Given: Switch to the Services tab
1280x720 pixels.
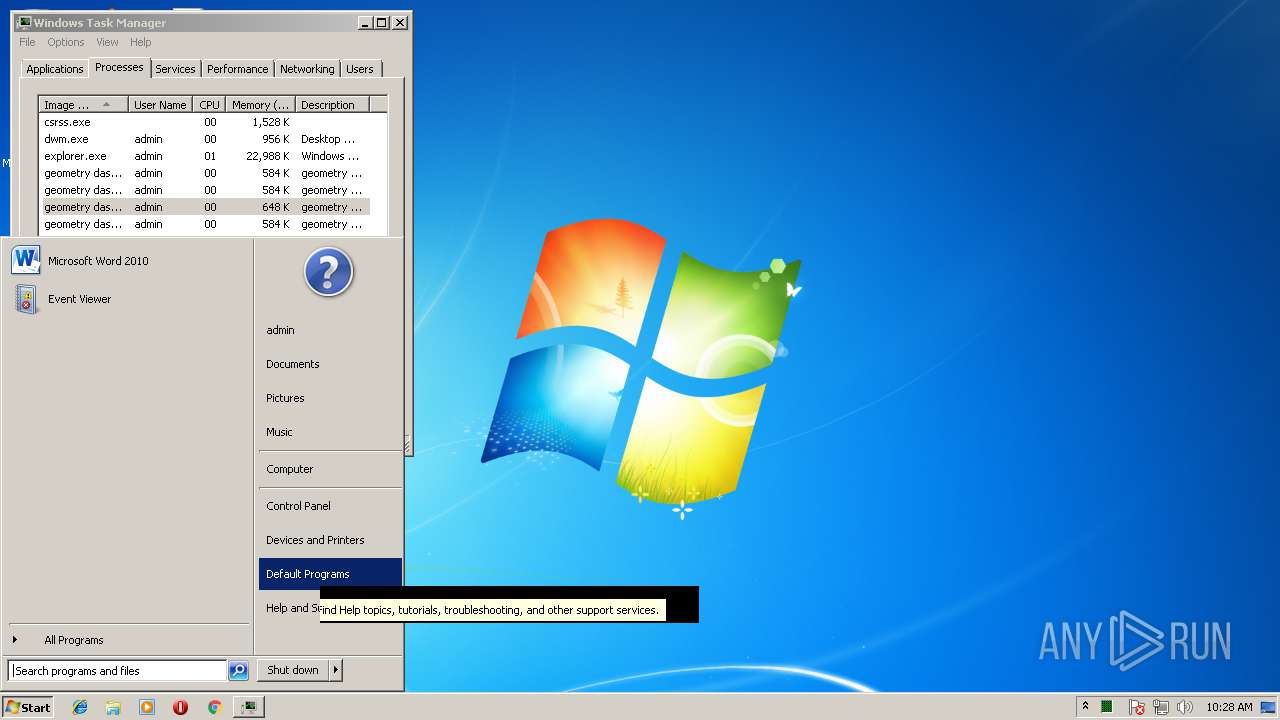Looking at the screenshot, I should (x=175, y=69).
